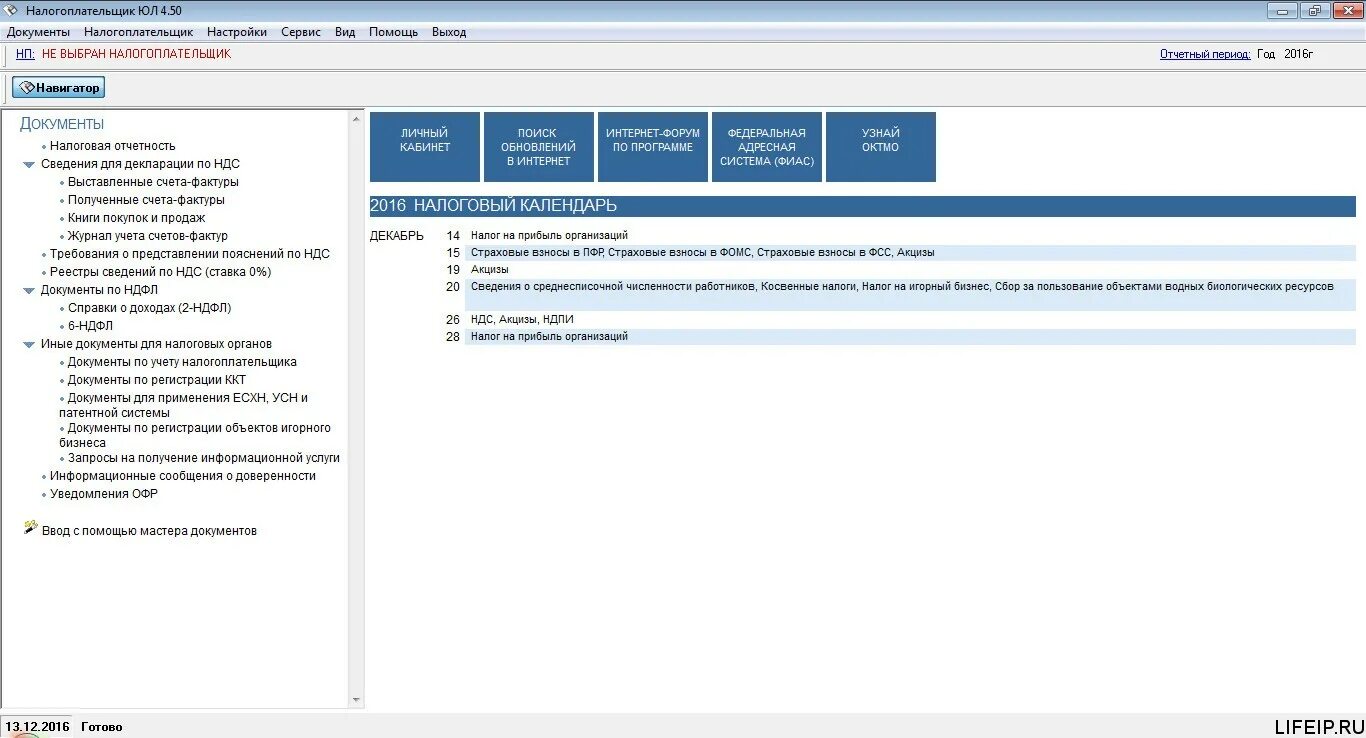Click the 13.12.2016 date in status bar
1366x738 pixels.
coord(37,727)
